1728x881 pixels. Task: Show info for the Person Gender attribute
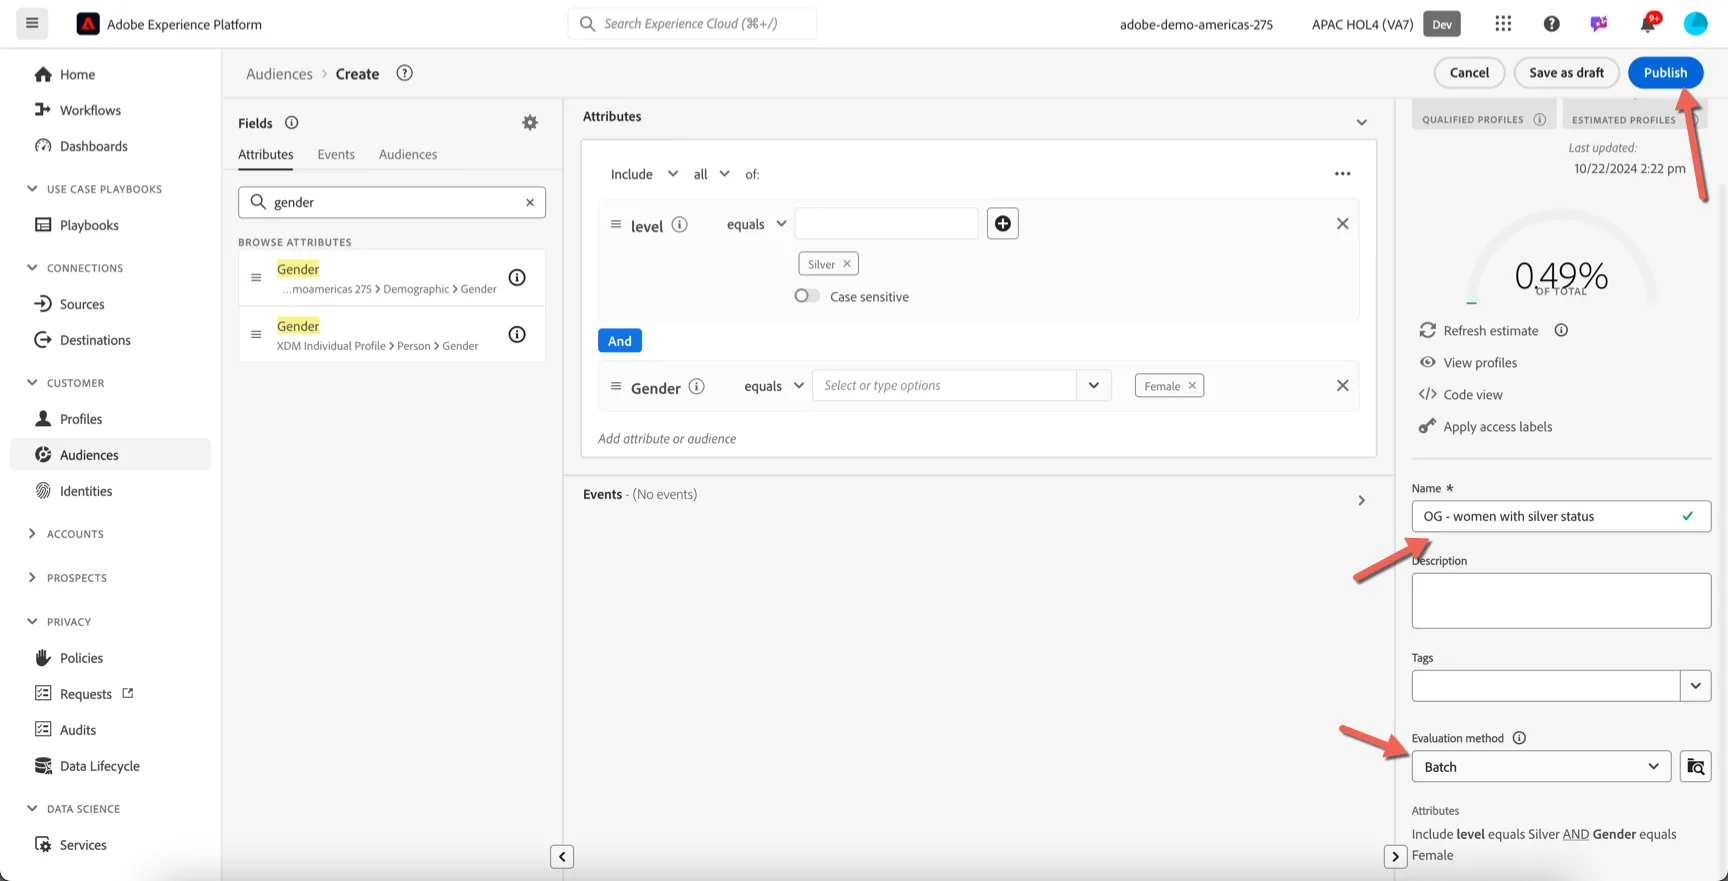coord(517,335)
